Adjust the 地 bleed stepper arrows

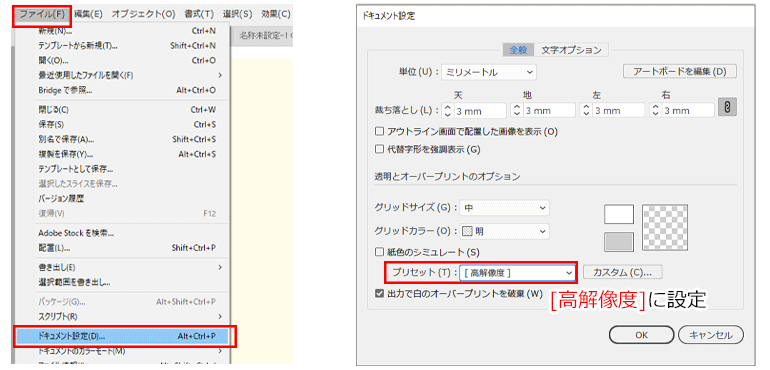pyautogui.click(x=517, y=111)
